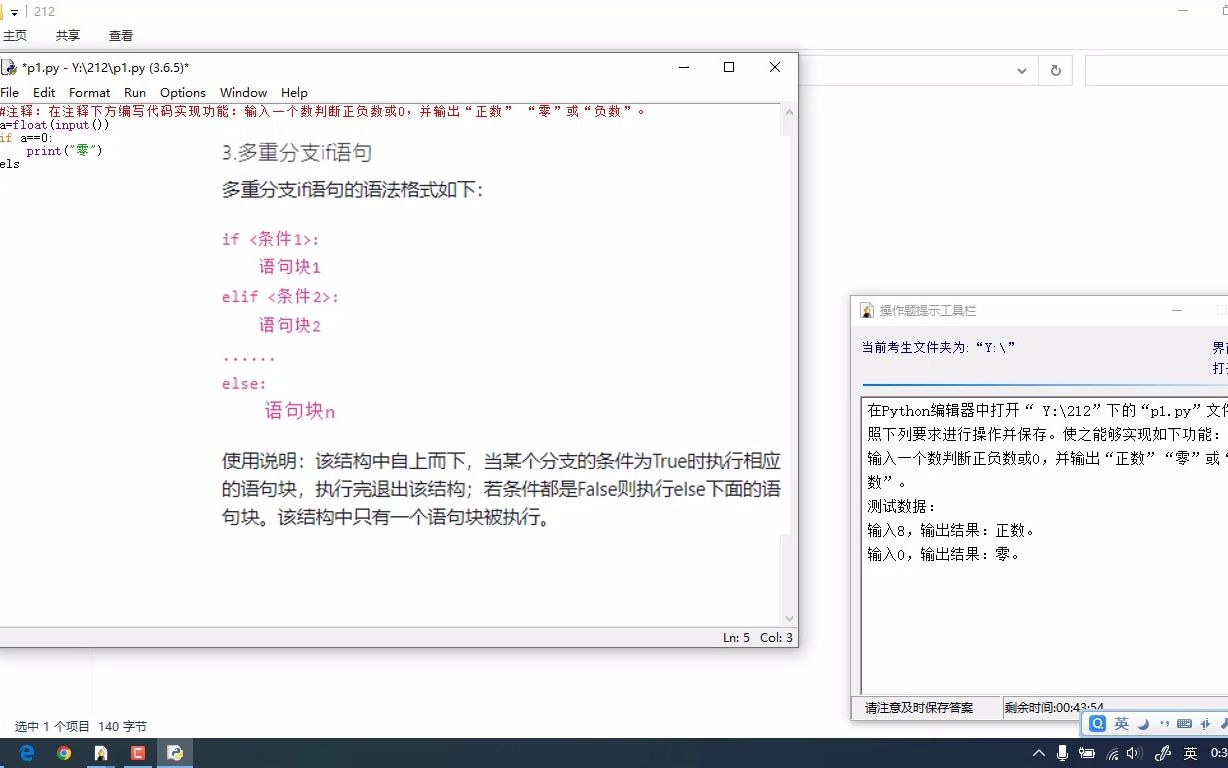Toggle 英/中 input mode on the Sogou bar
1228x768 pixels.
[1120, 723]
